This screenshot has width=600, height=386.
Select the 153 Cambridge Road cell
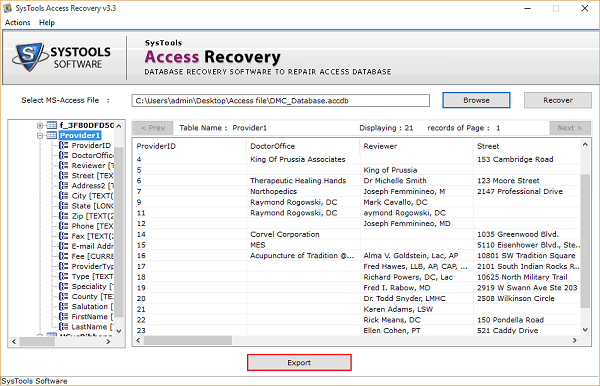tap(527, 160)
